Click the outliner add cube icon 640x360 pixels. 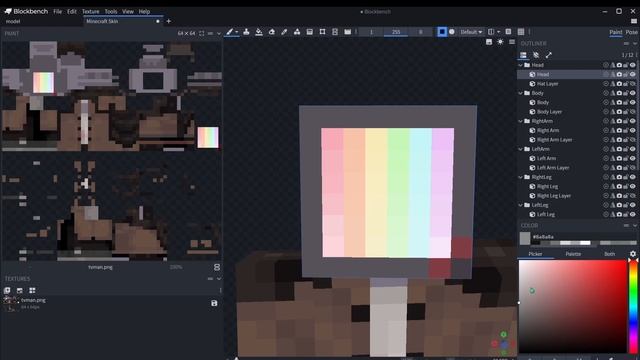coord(523,55)
